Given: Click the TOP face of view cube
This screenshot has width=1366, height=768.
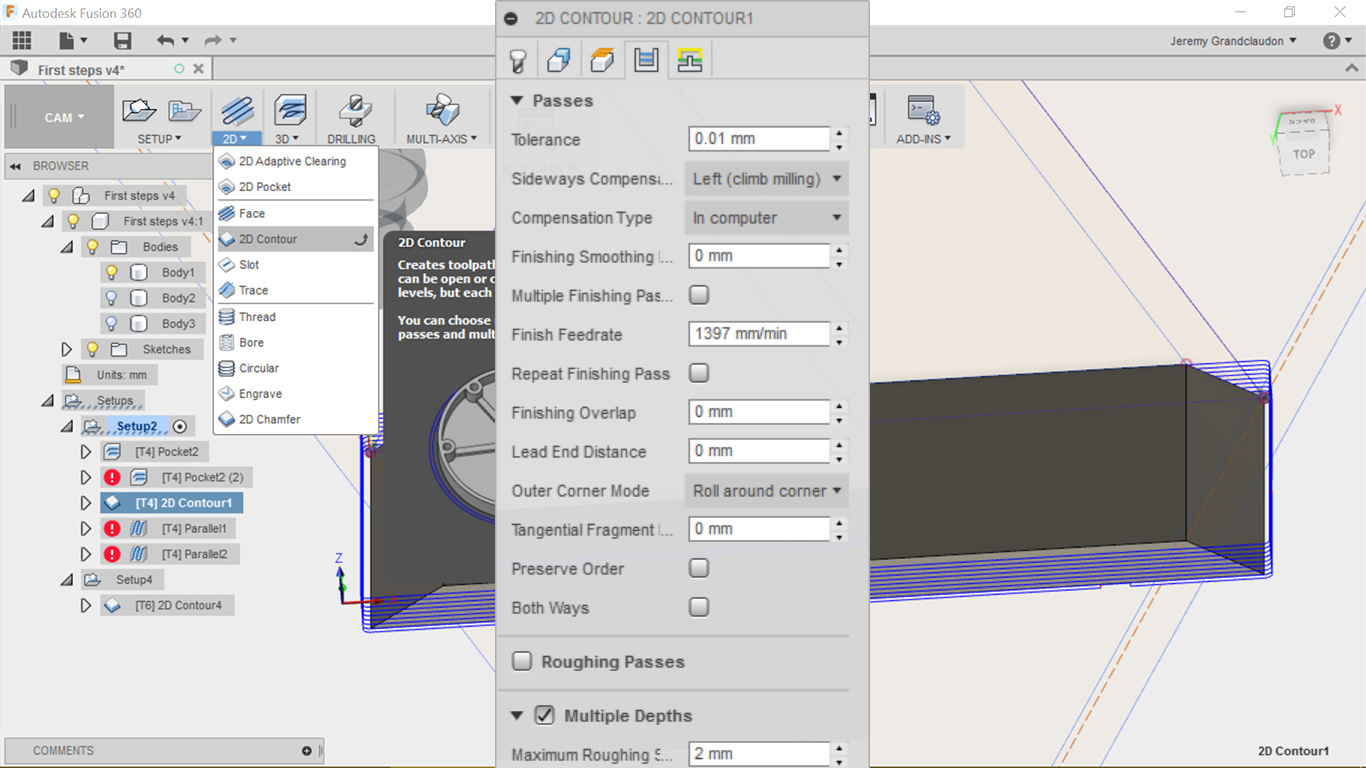Looking at the screenshot, I should [x=1304, y=154].
